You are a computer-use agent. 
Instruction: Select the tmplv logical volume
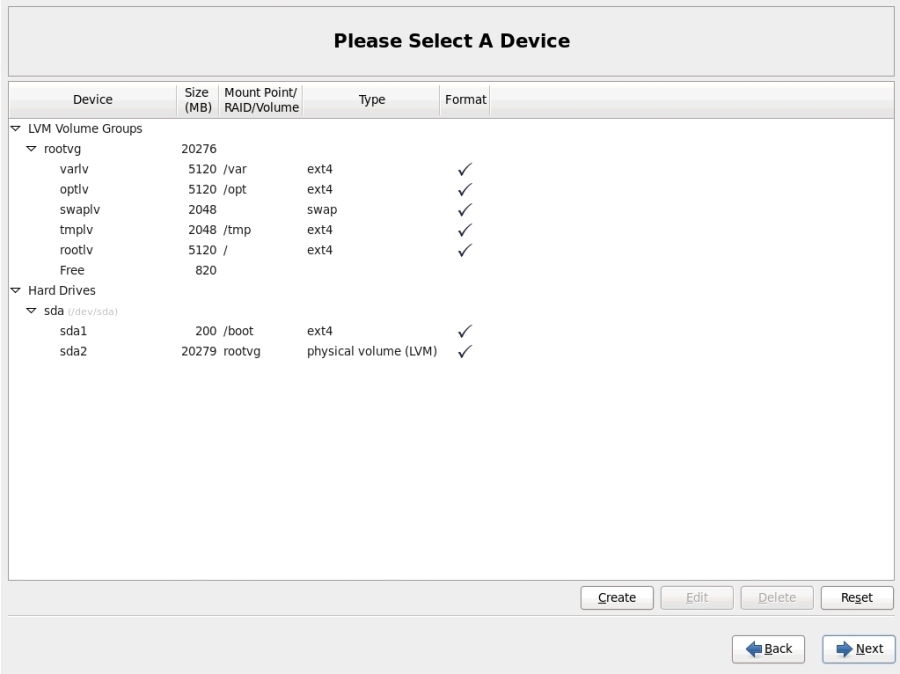click(76, 230)
